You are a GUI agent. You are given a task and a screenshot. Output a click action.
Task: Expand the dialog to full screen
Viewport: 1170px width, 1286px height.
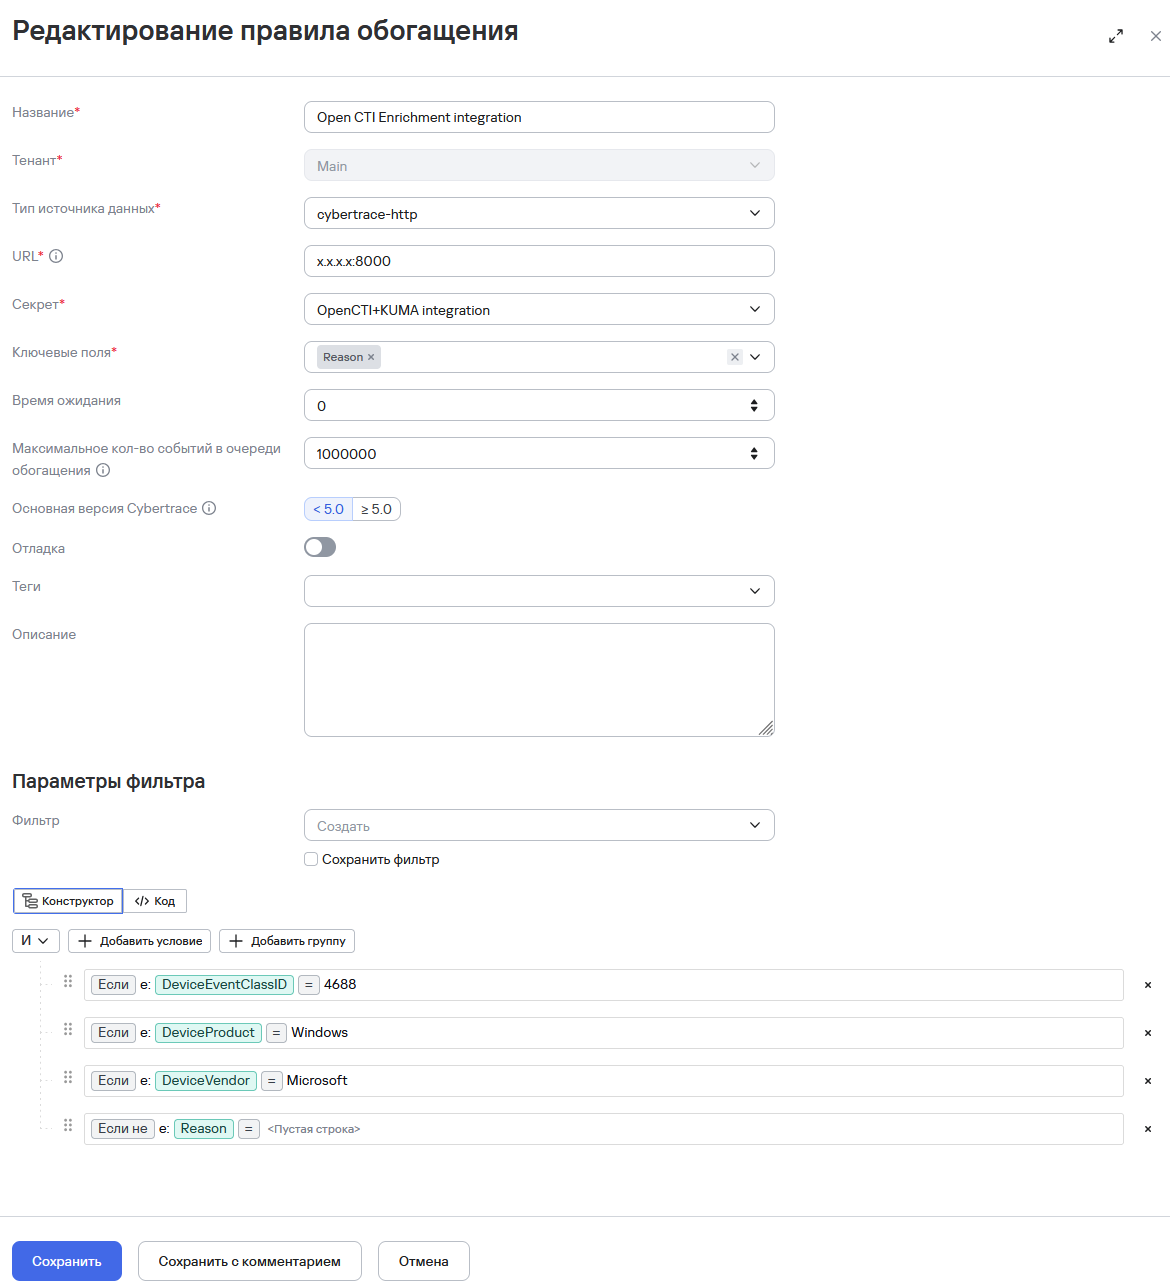[x=1116, y=36]
